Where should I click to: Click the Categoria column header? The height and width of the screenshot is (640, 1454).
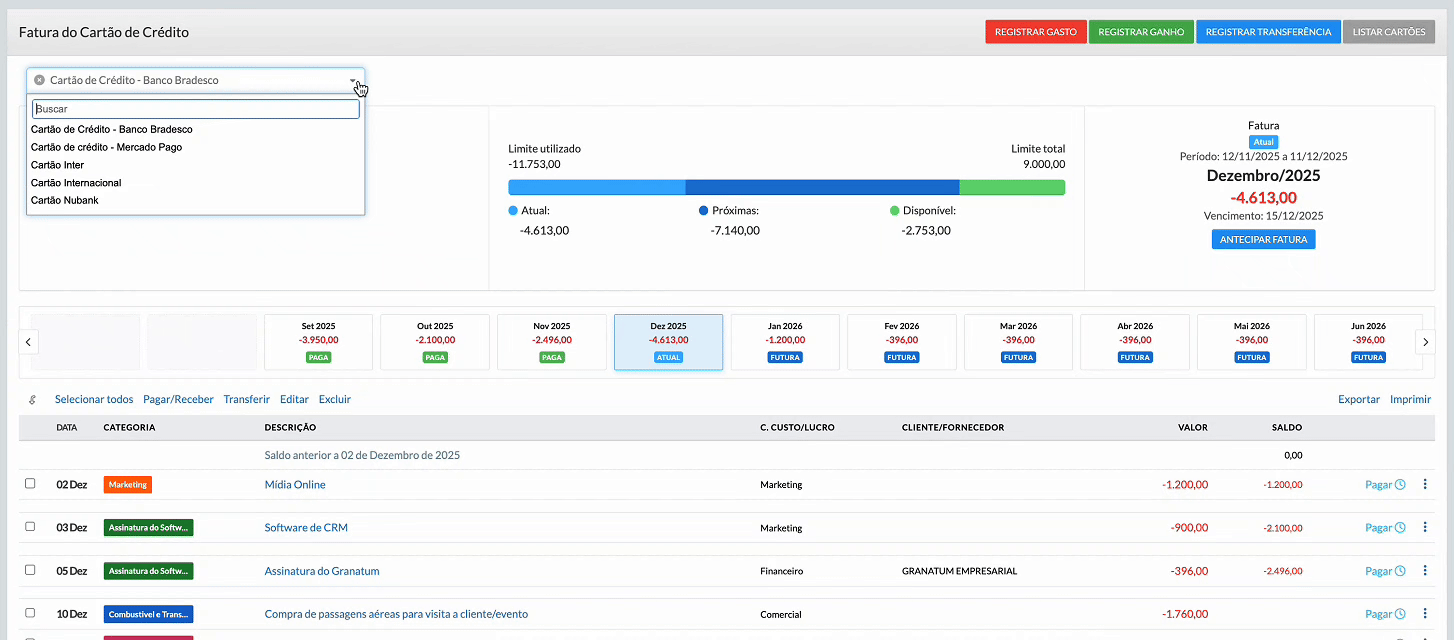point(129,427)
